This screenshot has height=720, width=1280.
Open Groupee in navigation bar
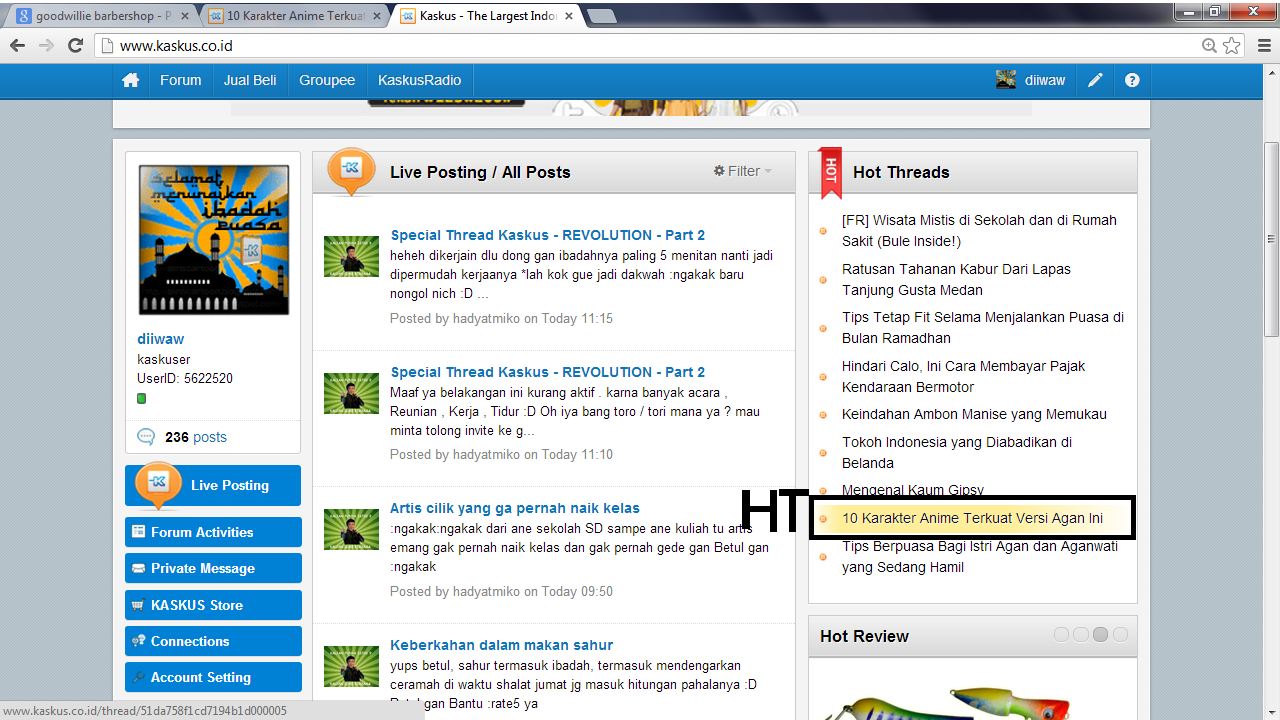click(x=327, y=80)
